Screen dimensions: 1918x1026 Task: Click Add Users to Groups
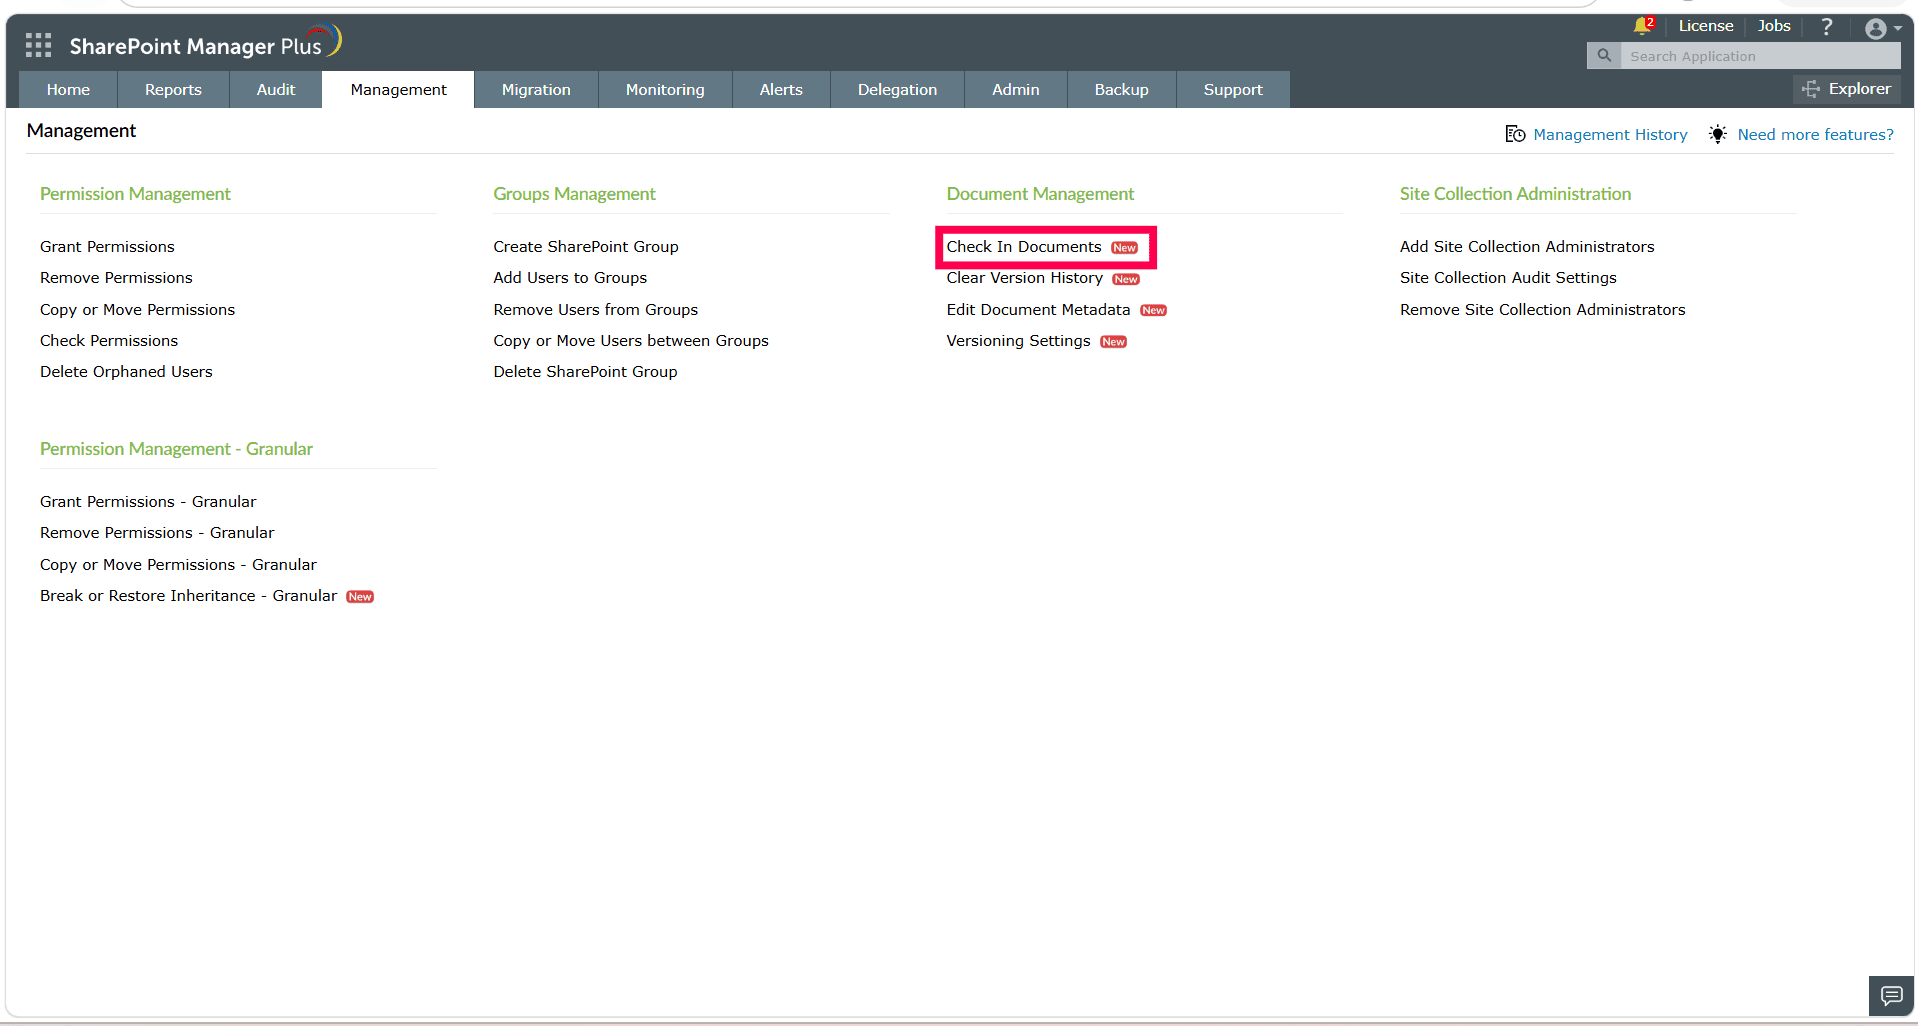click(x=570, y=278)
